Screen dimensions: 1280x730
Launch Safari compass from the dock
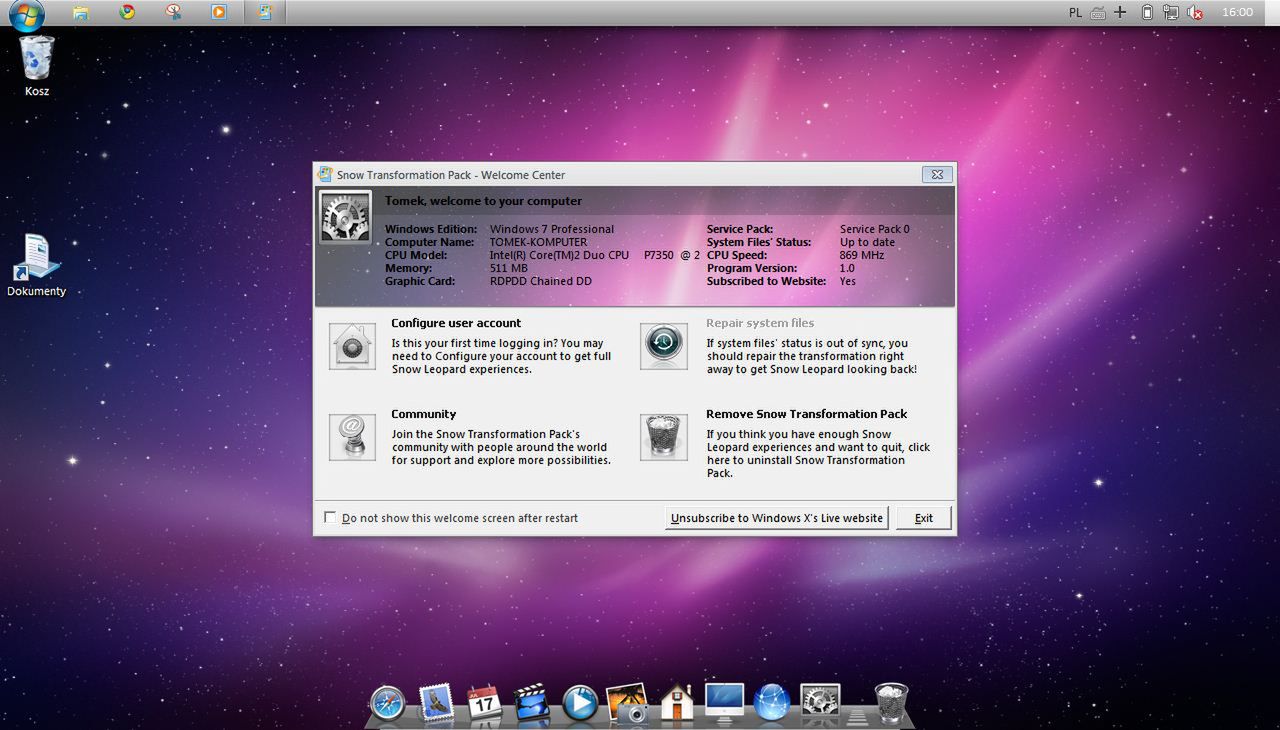(x=387, y=703)
